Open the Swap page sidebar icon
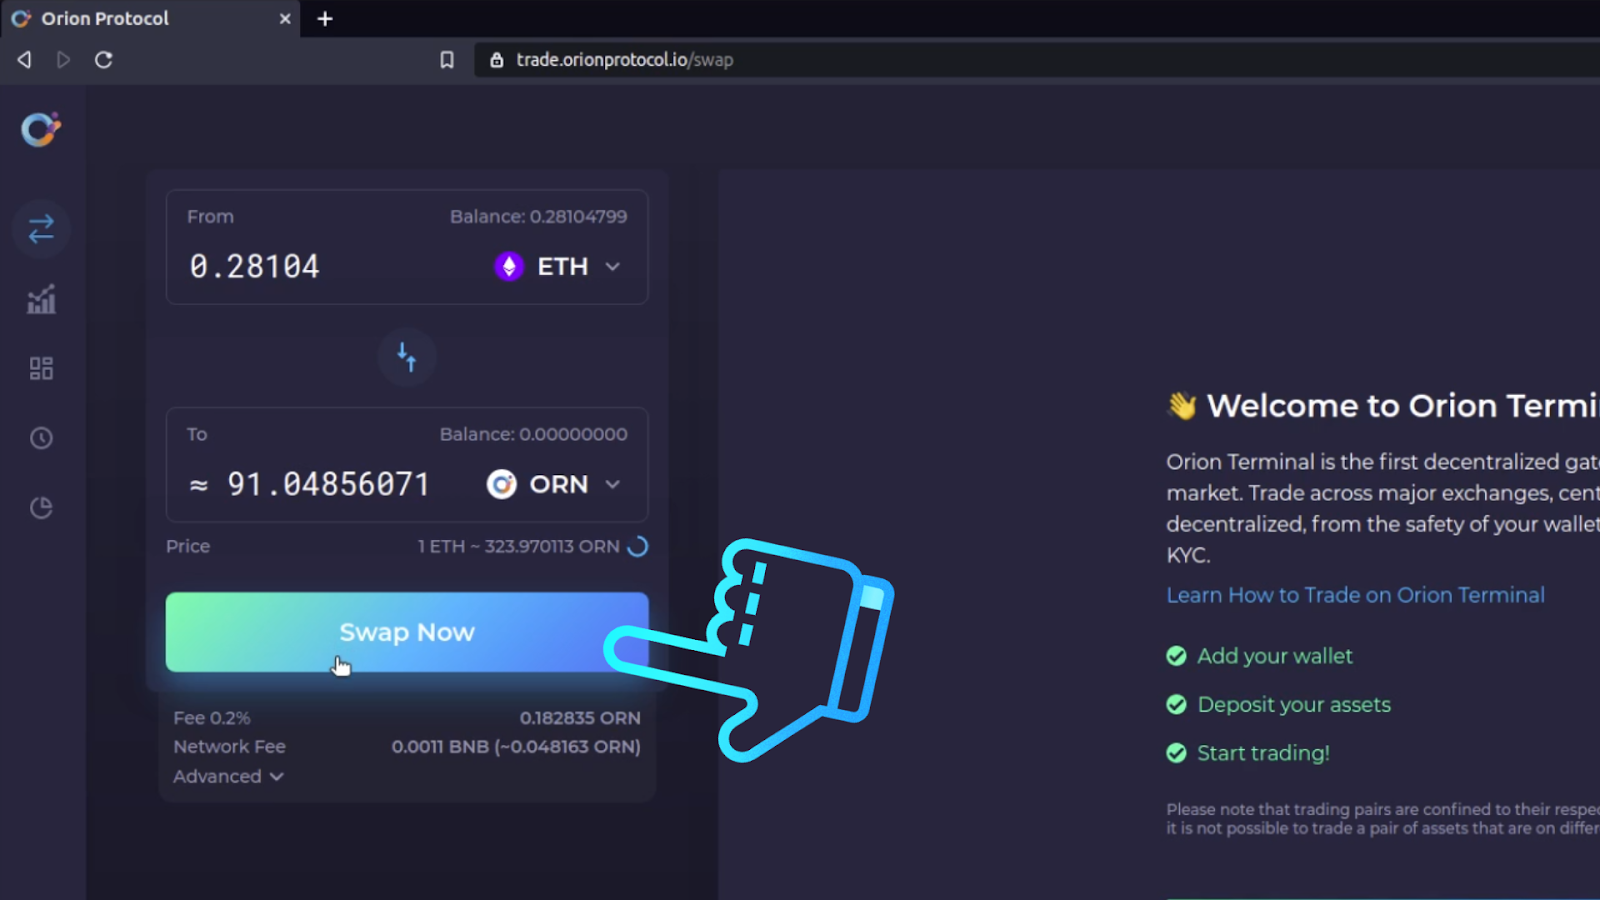 click(41, 229)
